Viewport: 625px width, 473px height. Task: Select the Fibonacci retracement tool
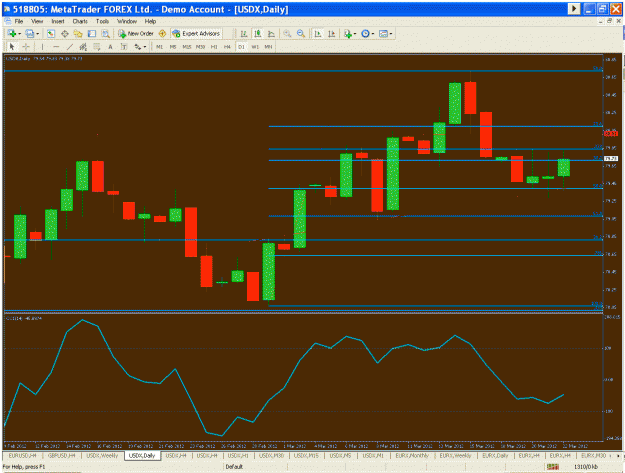[x=96, y=47]
